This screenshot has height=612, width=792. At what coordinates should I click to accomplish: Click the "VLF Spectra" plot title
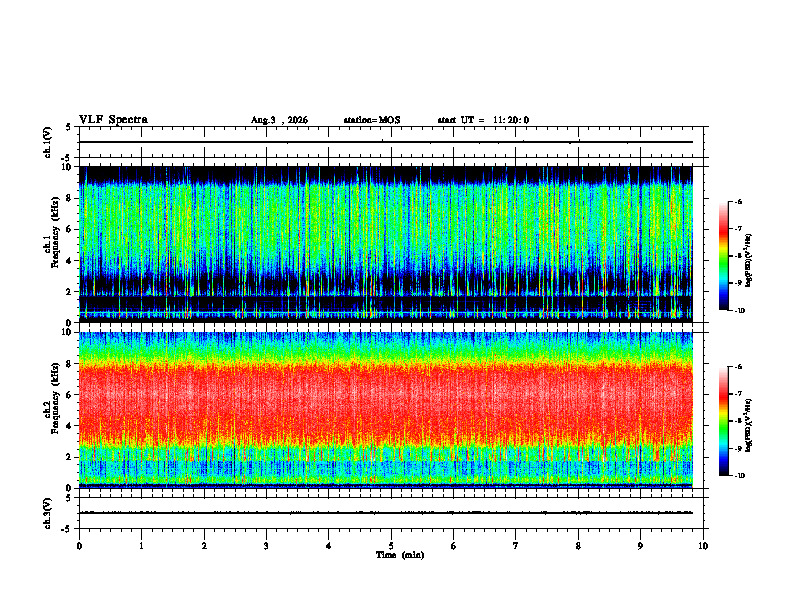[x=113, y=120]
